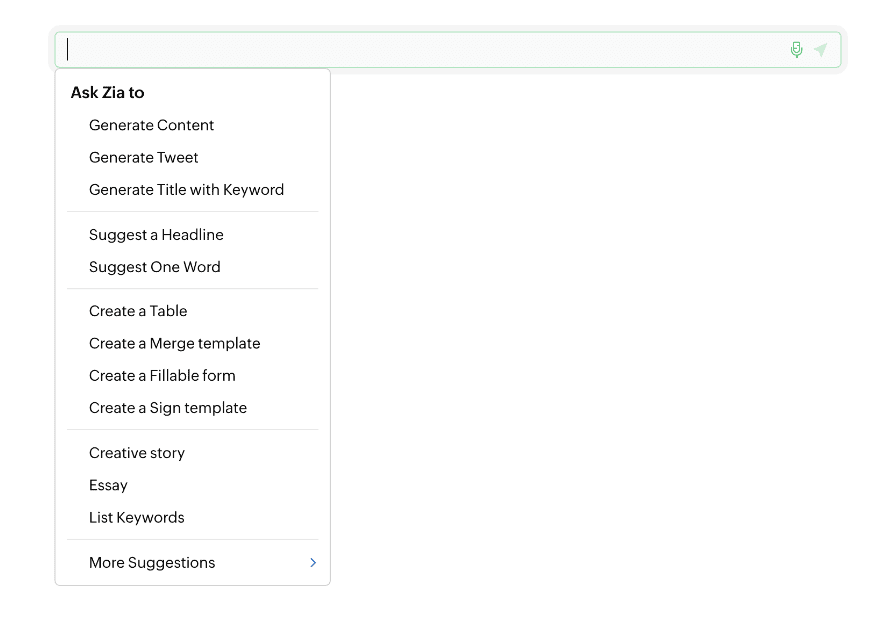Pick Generate Title with Keyword

[x=186, y=190]
